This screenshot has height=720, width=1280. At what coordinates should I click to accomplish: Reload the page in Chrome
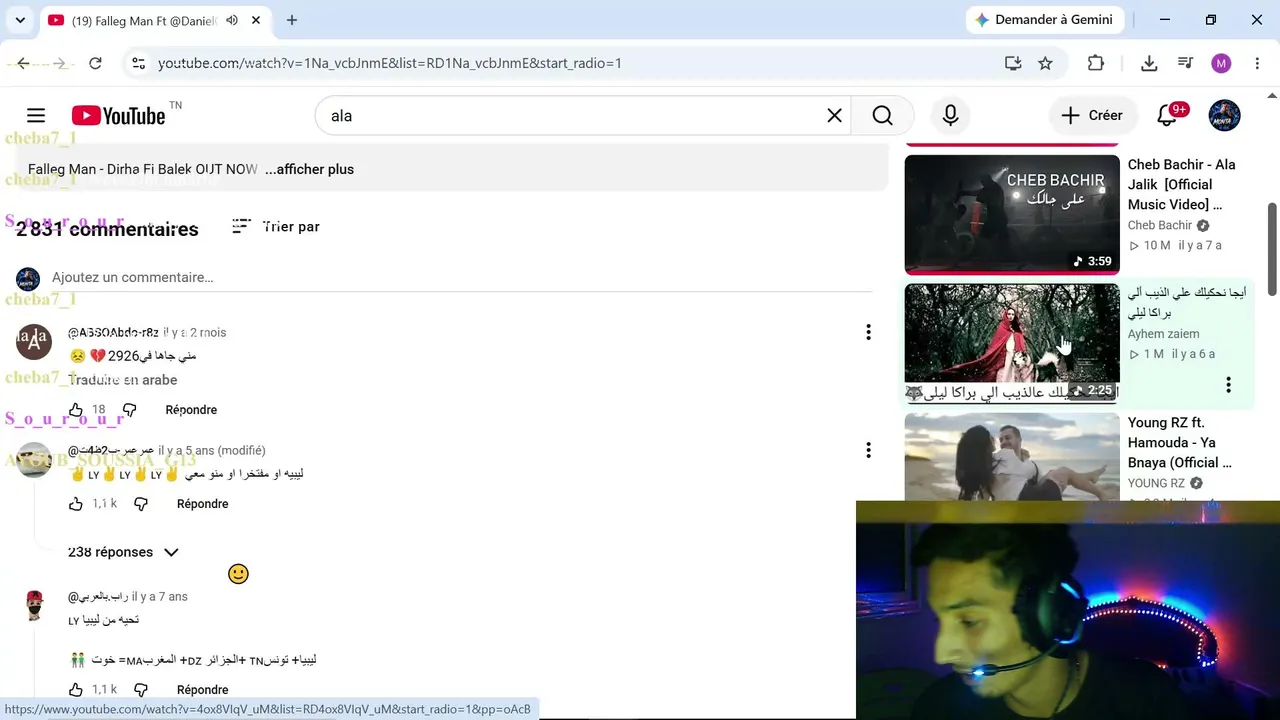click(95, 63)
